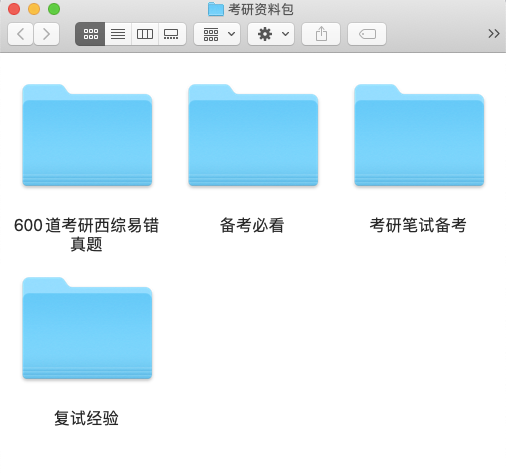Click the Edit Tags button
The image size is (506, 473).
[367, 34]
